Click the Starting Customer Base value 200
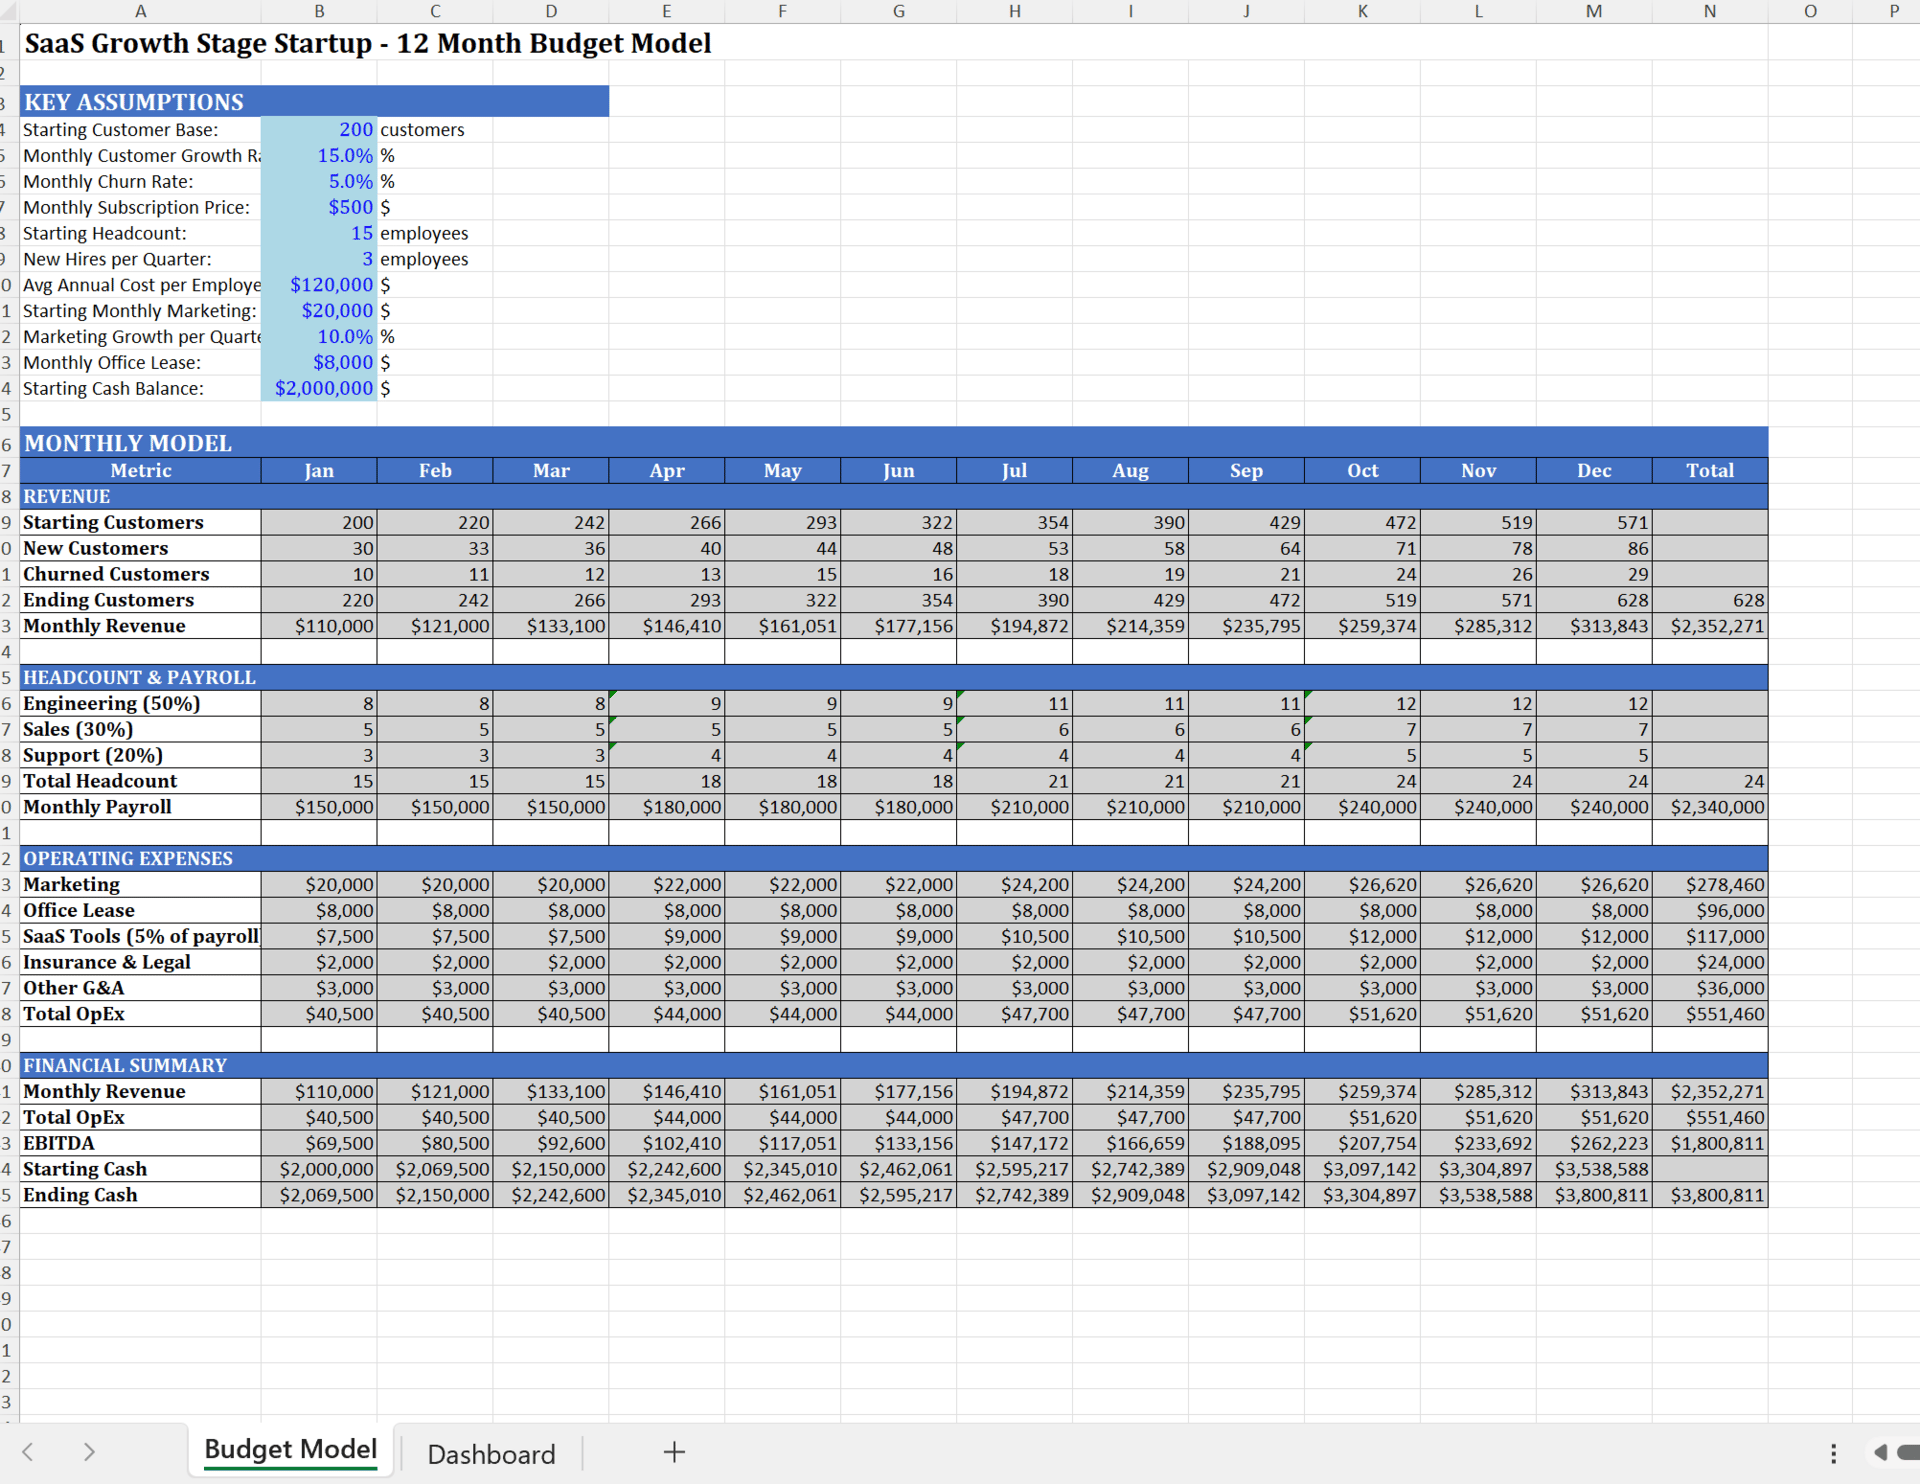Screen dimensions: 1920x1484 [319, 130]
